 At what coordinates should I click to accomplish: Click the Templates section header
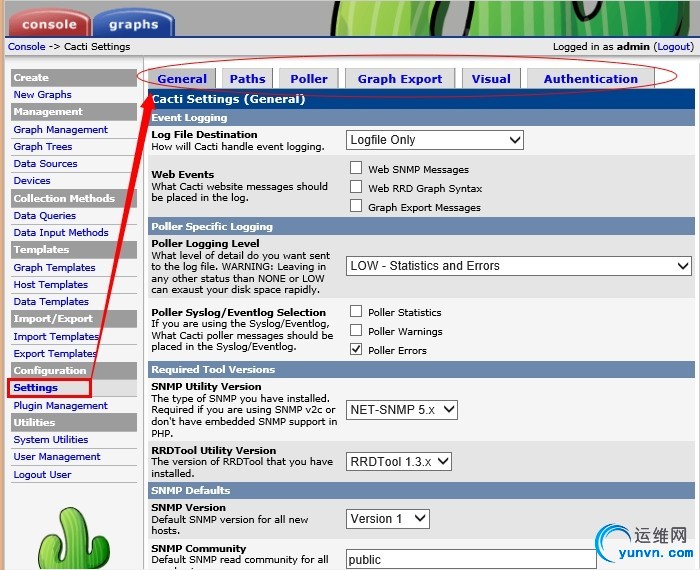74,250
